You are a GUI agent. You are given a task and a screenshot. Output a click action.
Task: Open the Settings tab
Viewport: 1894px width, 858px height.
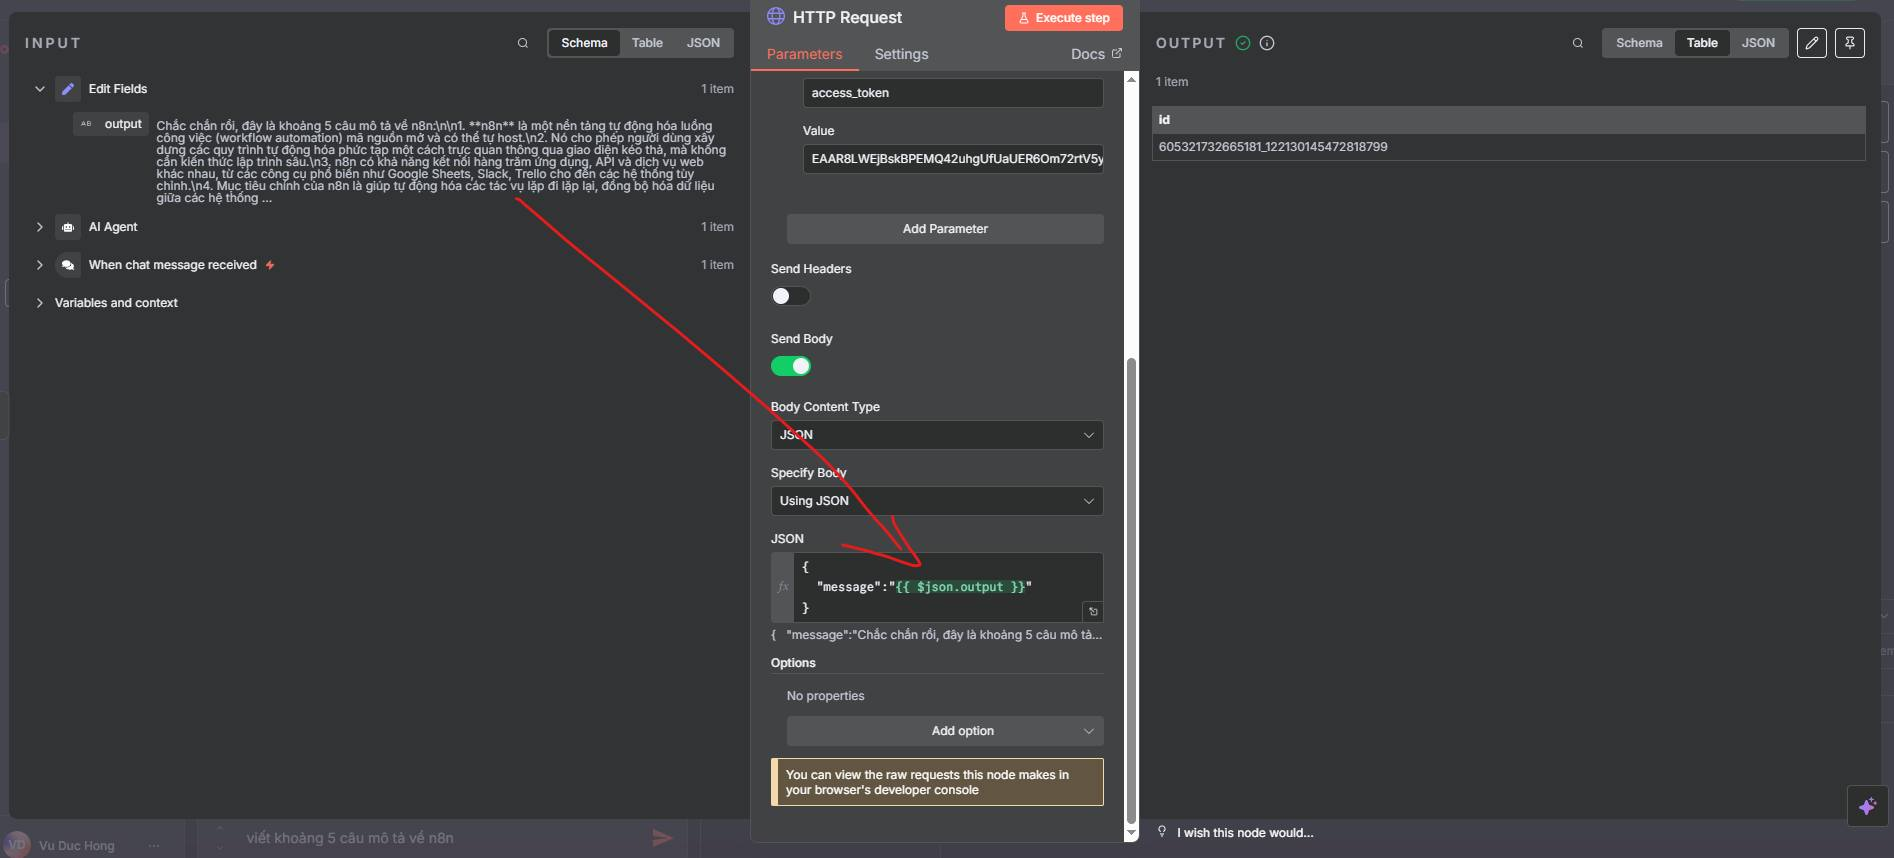tap(900, 54)
